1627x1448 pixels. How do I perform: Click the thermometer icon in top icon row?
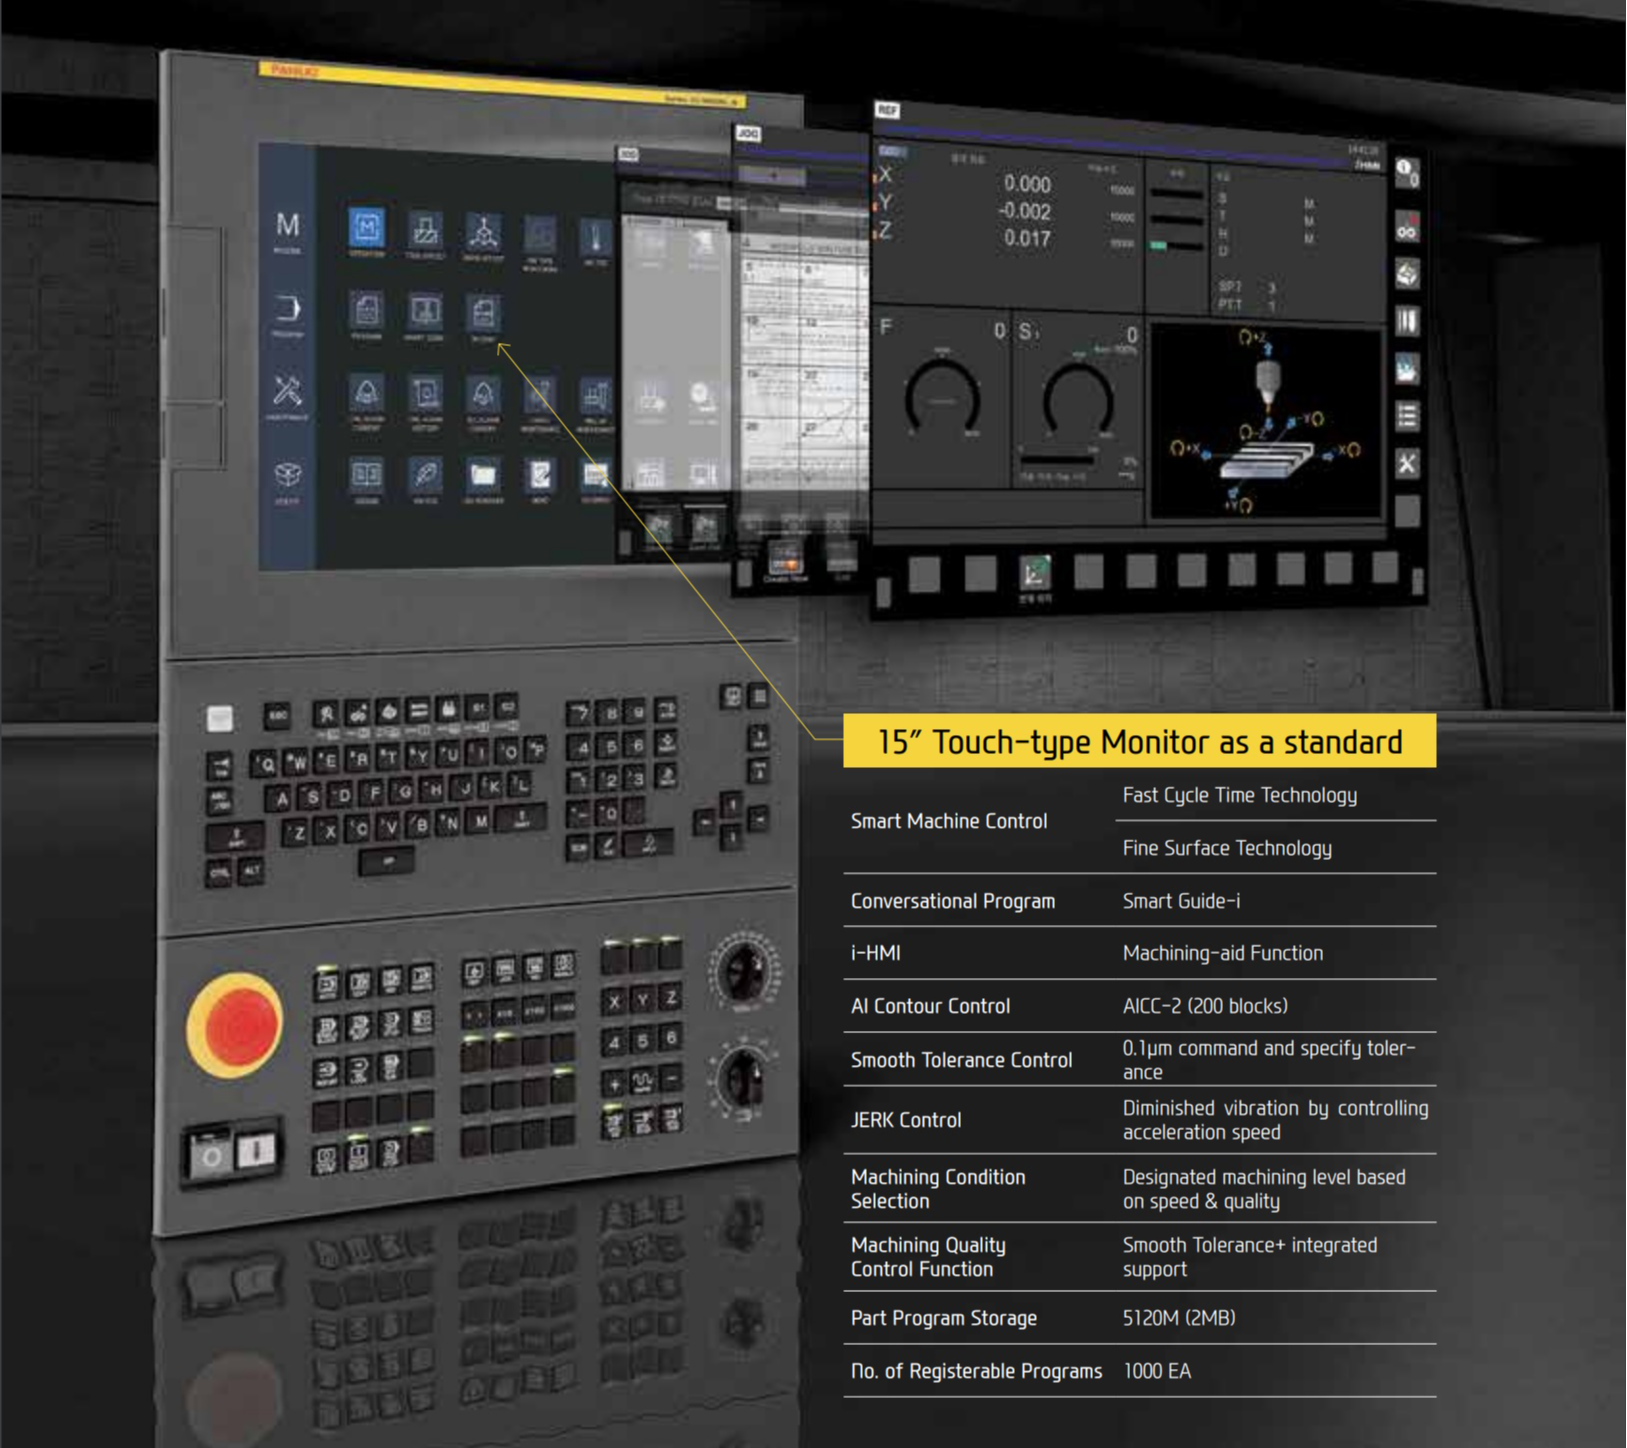[x=596, y=236]
